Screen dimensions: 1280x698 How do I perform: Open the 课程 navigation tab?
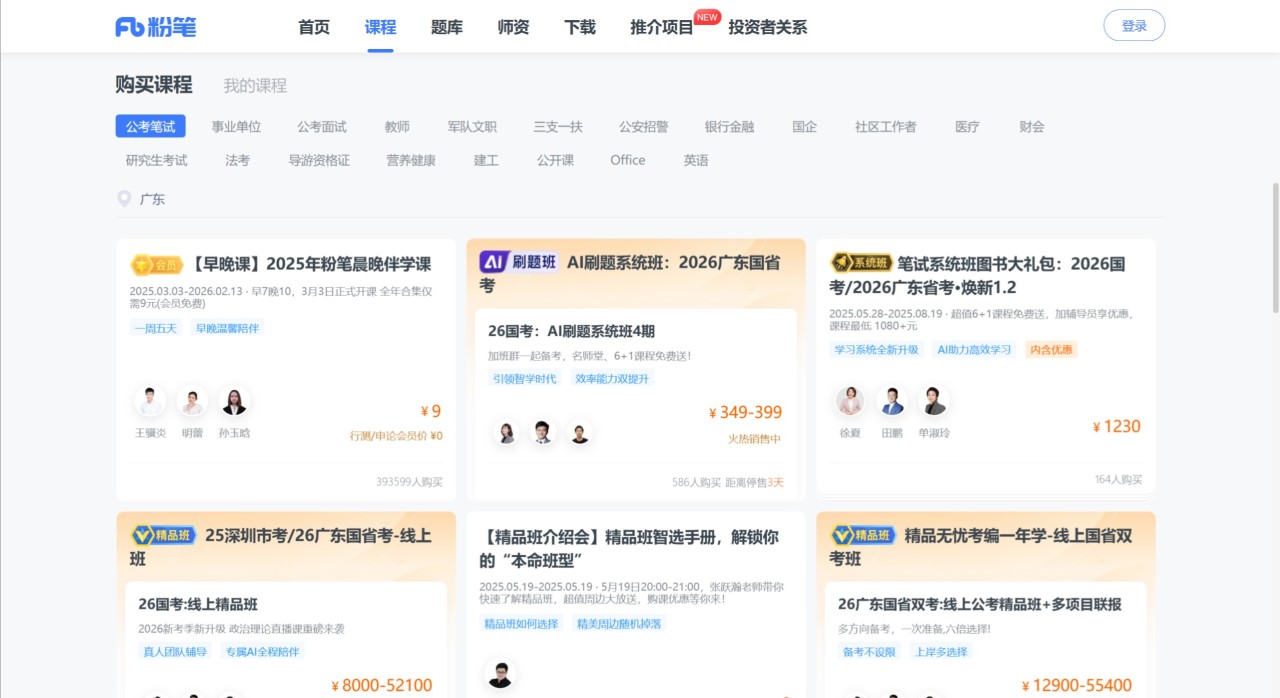point(380,27)
